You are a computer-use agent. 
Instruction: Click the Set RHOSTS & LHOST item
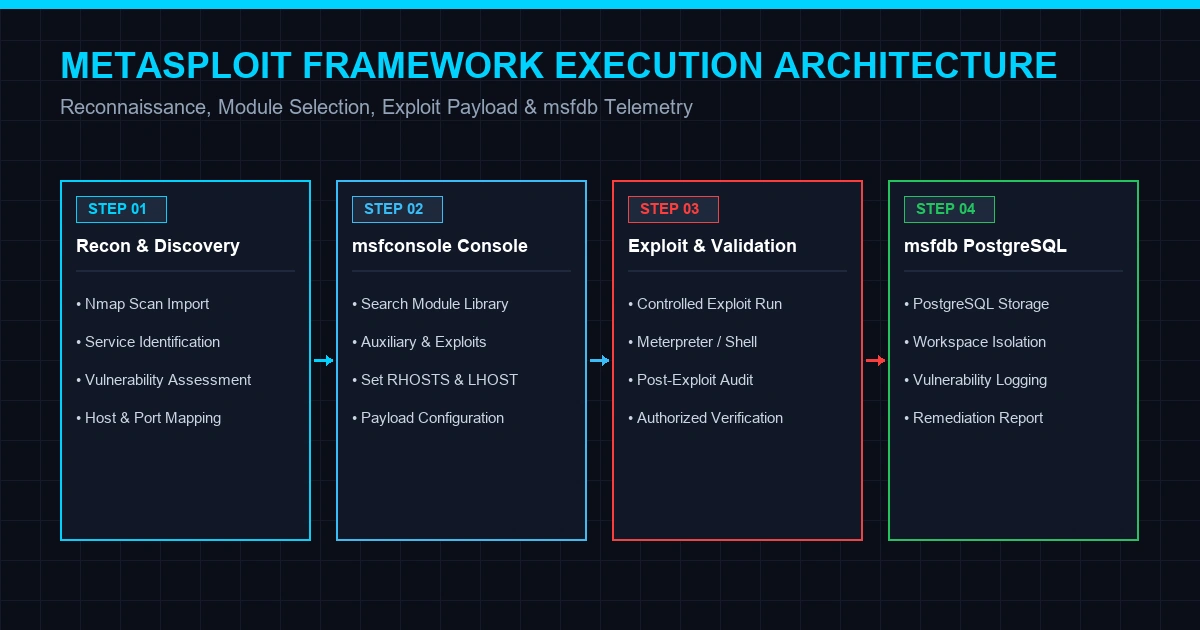[435, 380]
